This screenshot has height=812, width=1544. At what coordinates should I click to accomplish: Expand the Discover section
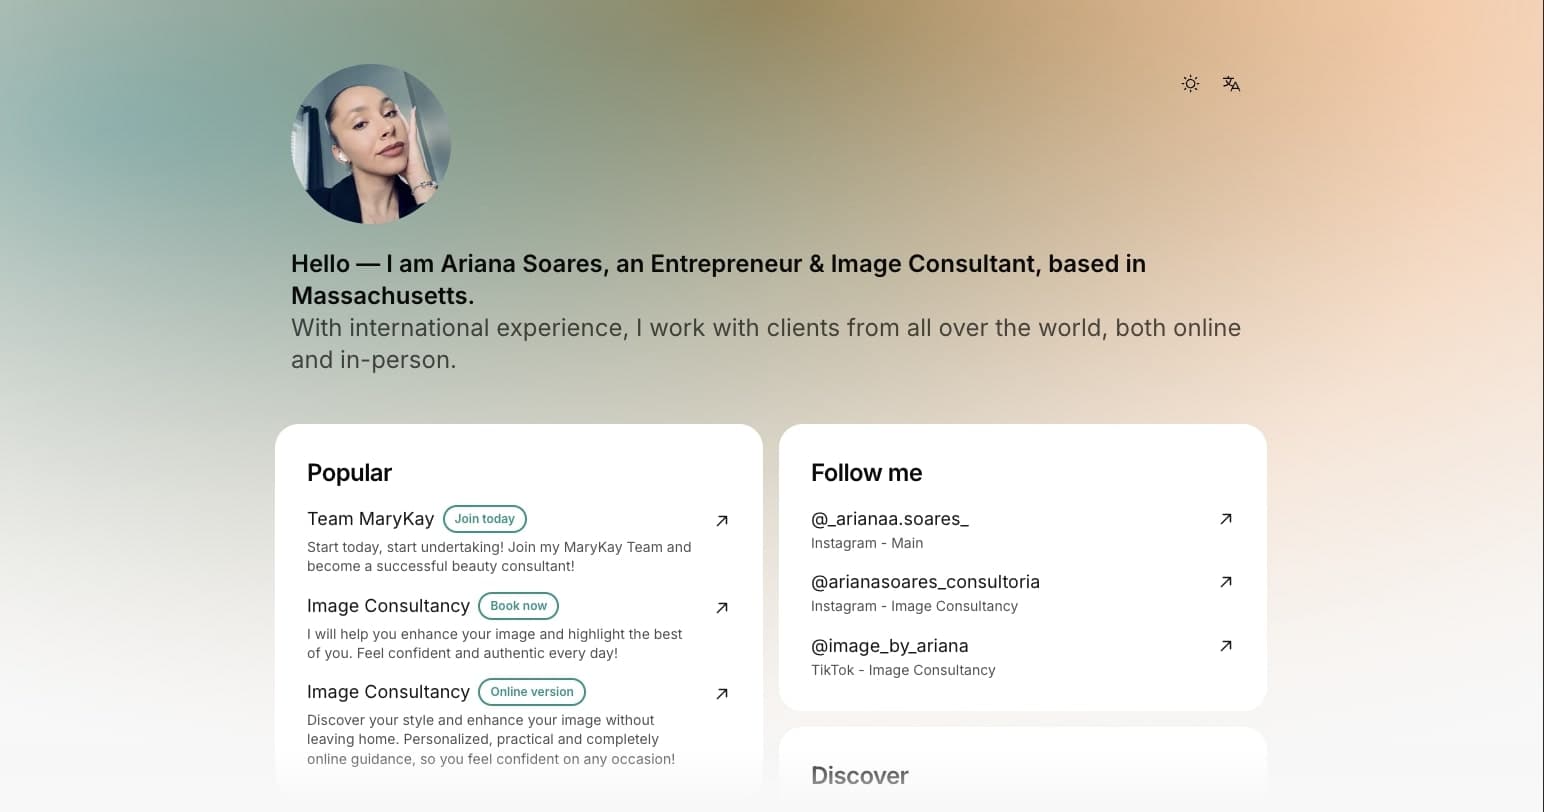pos(859,775)
